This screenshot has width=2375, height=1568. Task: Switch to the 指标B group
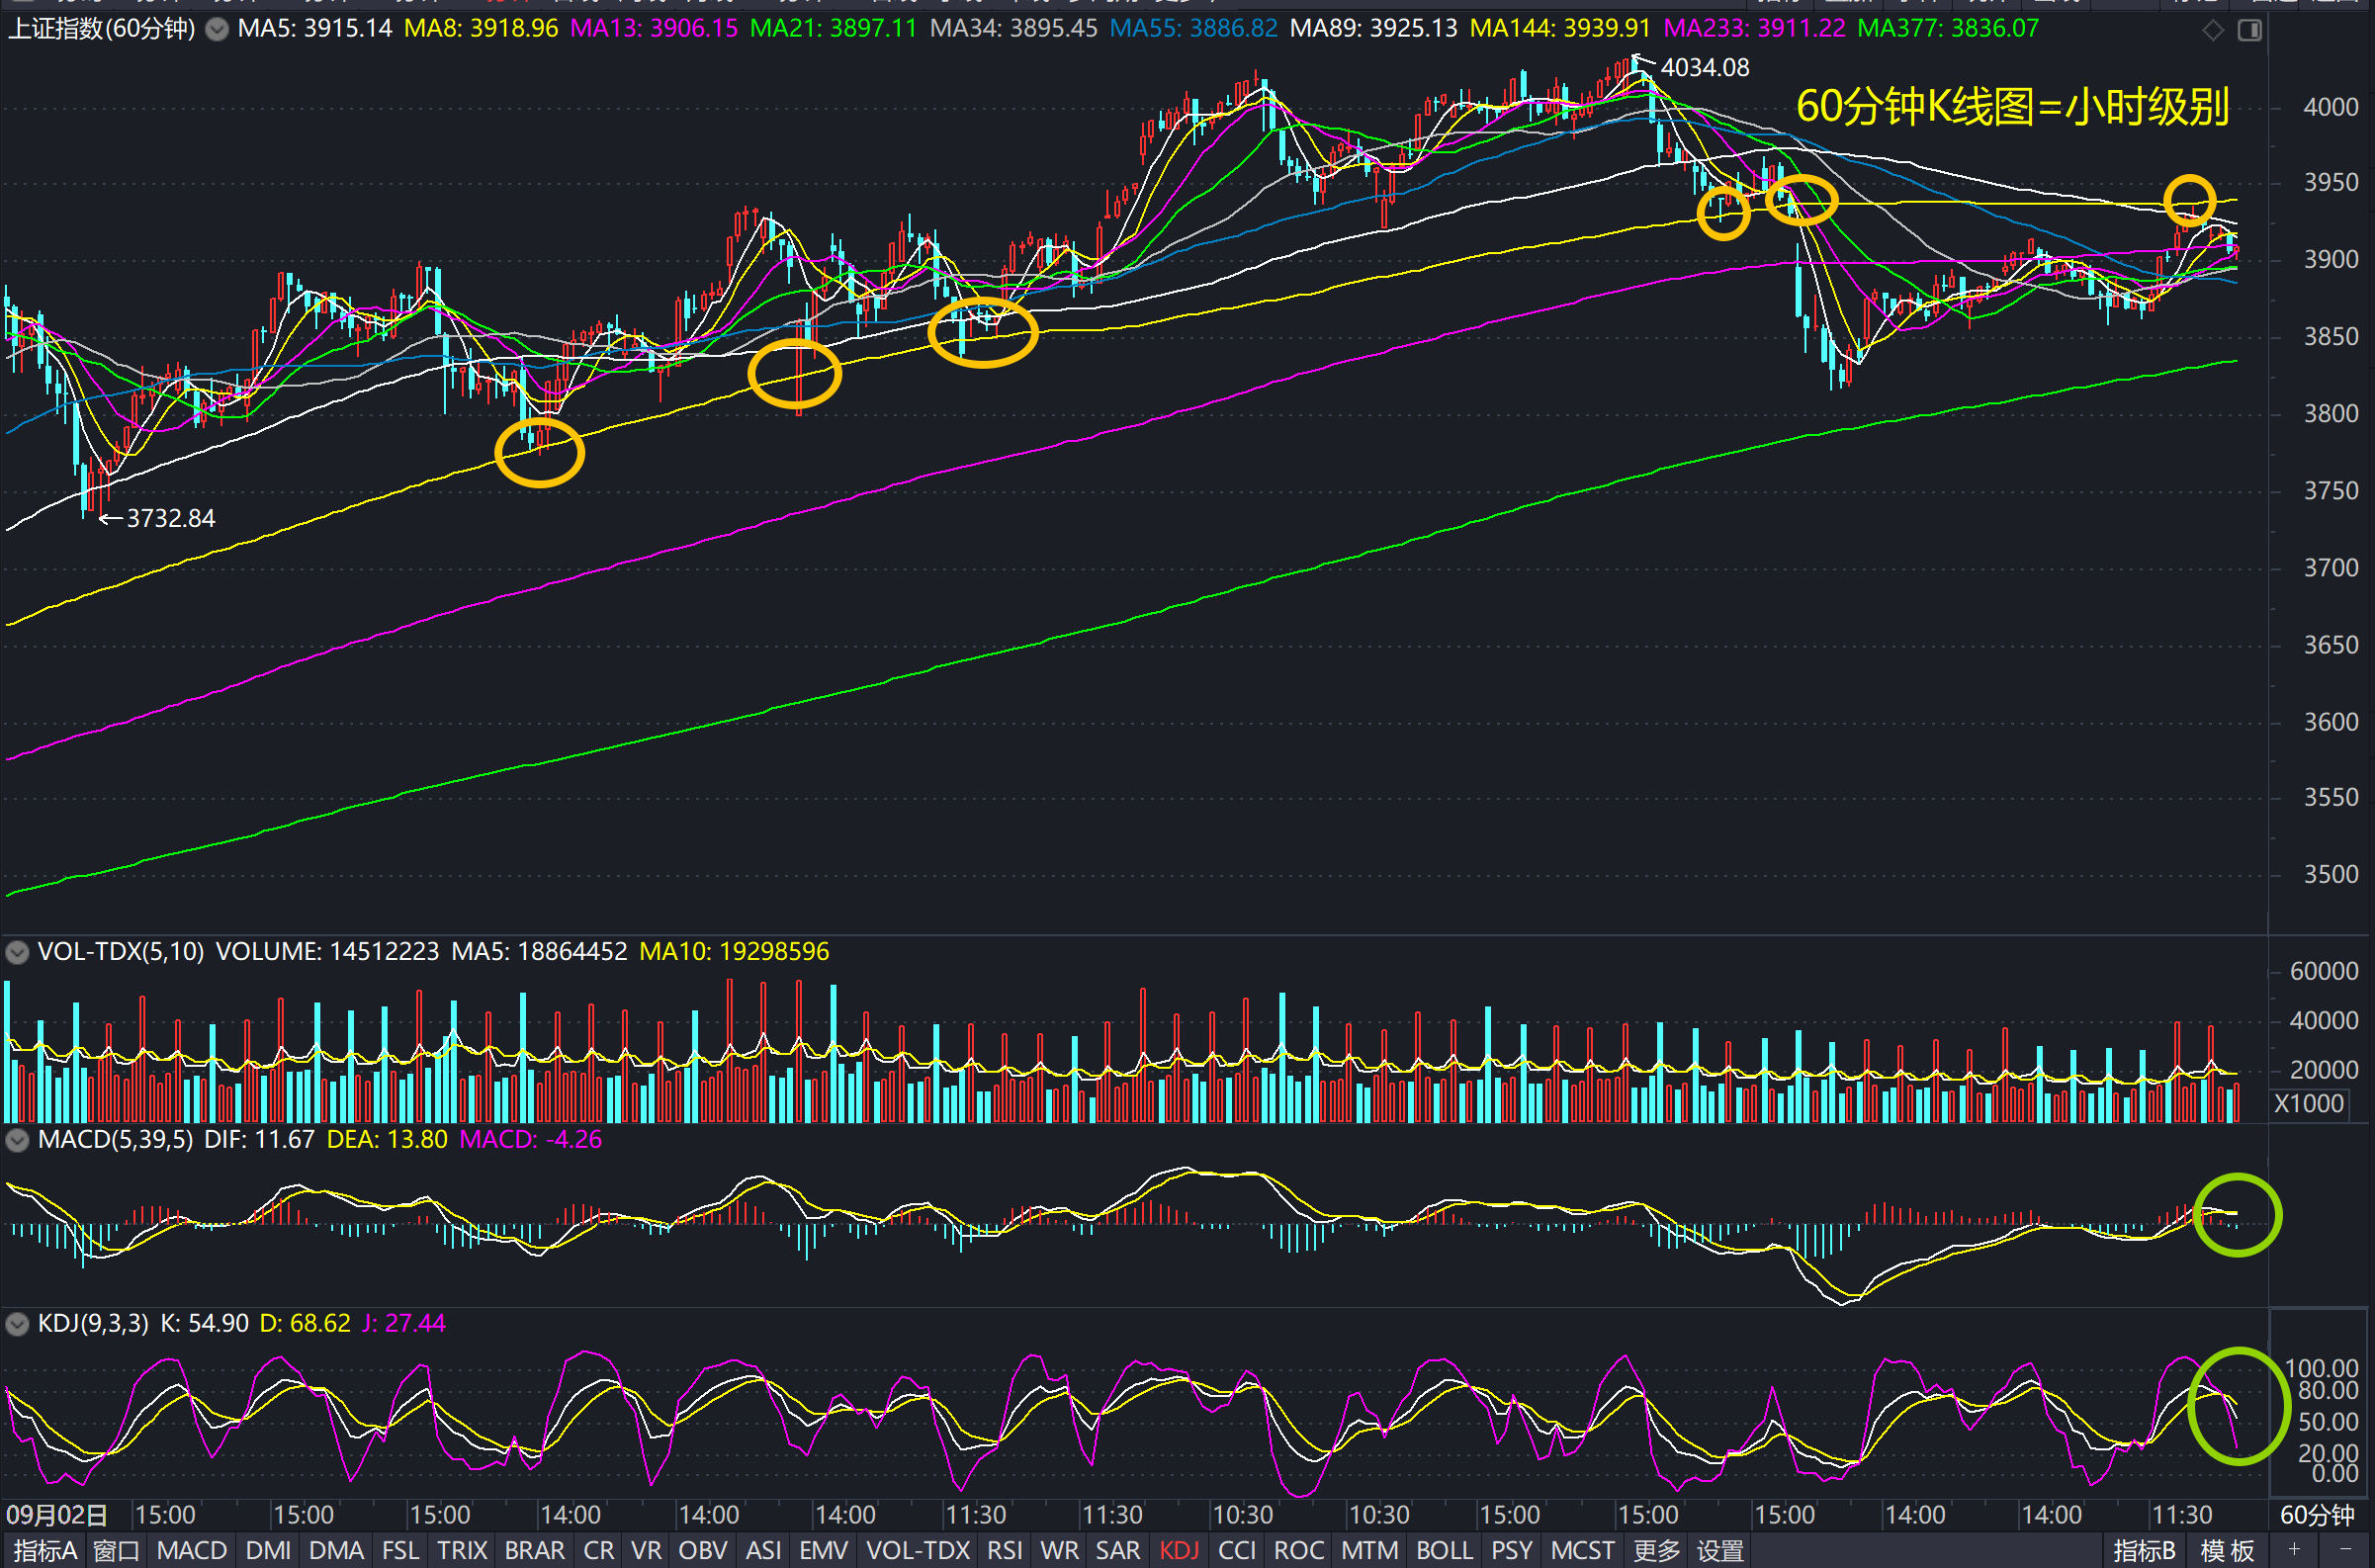(x=2144, y=1551)
